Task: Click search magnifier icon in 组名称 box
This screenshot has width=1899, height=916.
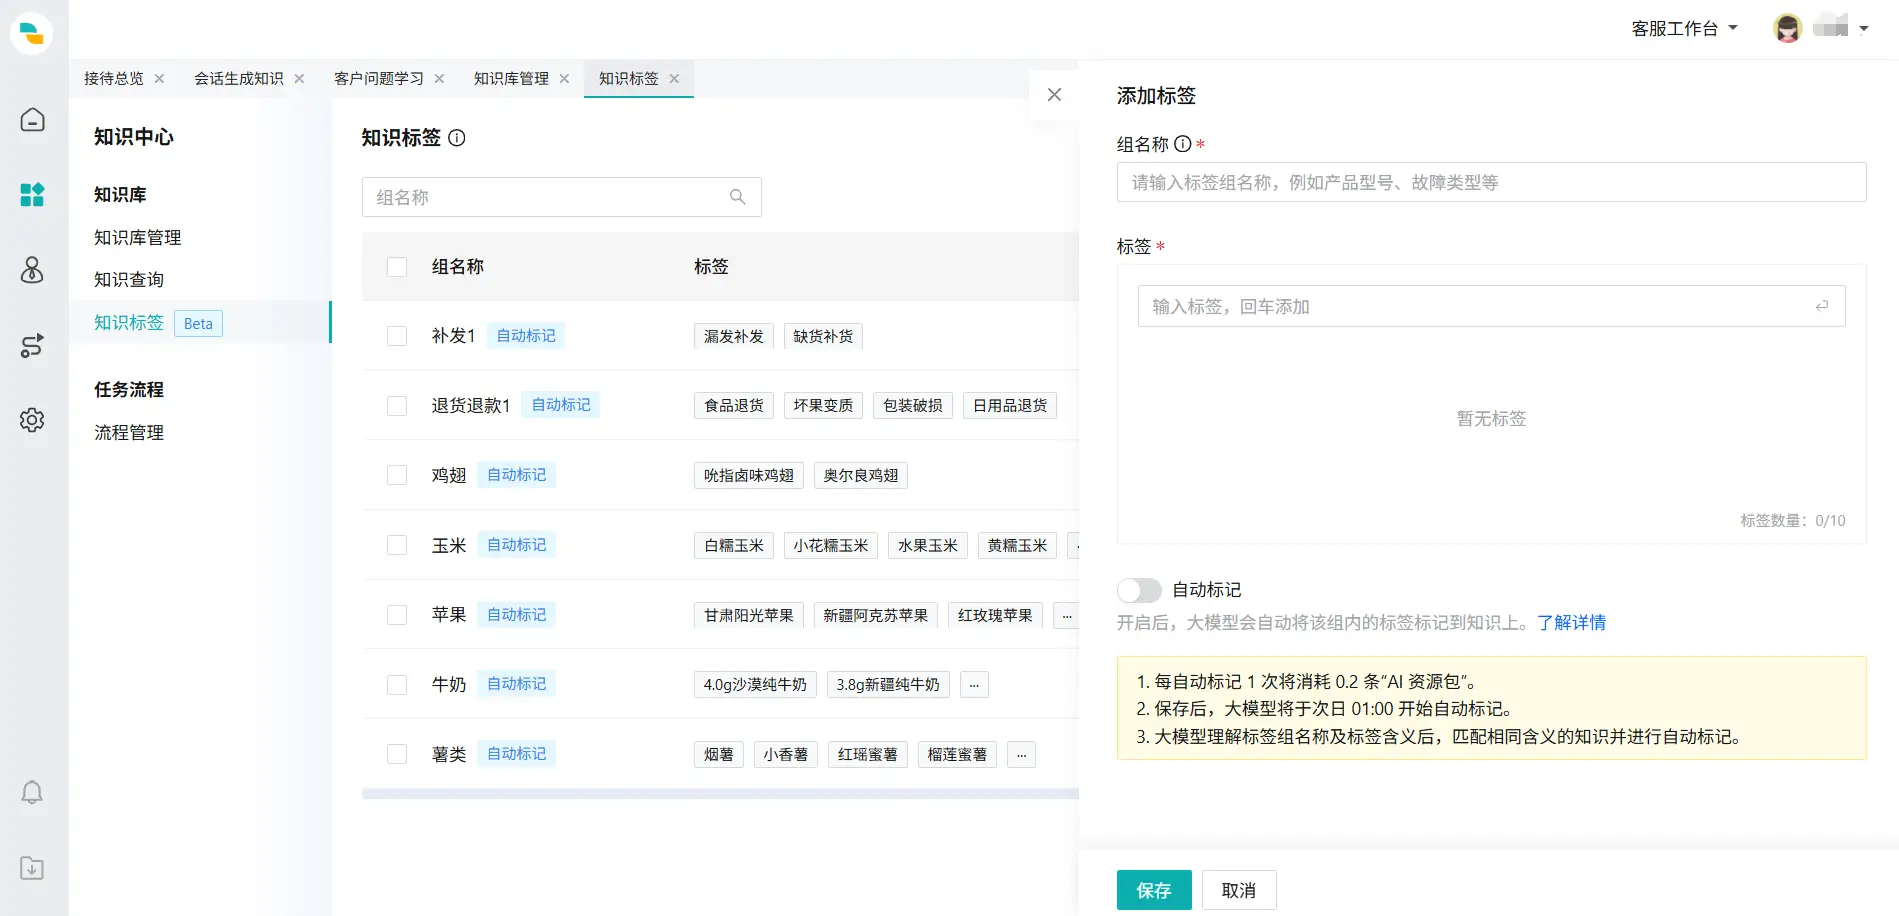Action: (x=738, y=197)
